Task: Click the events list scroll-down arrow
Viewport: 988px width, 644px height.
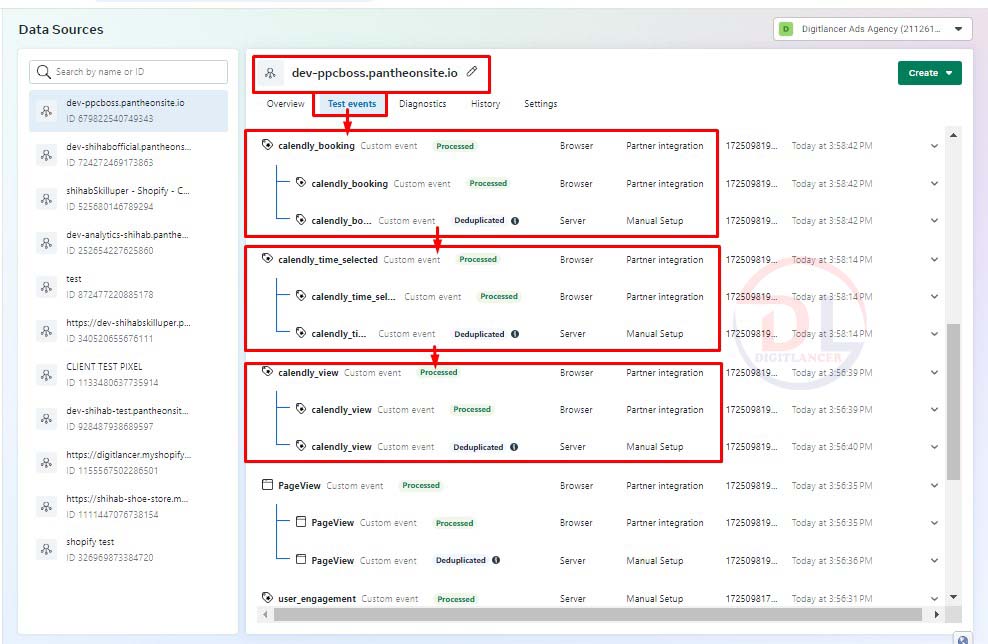Action: pos(953,597)
